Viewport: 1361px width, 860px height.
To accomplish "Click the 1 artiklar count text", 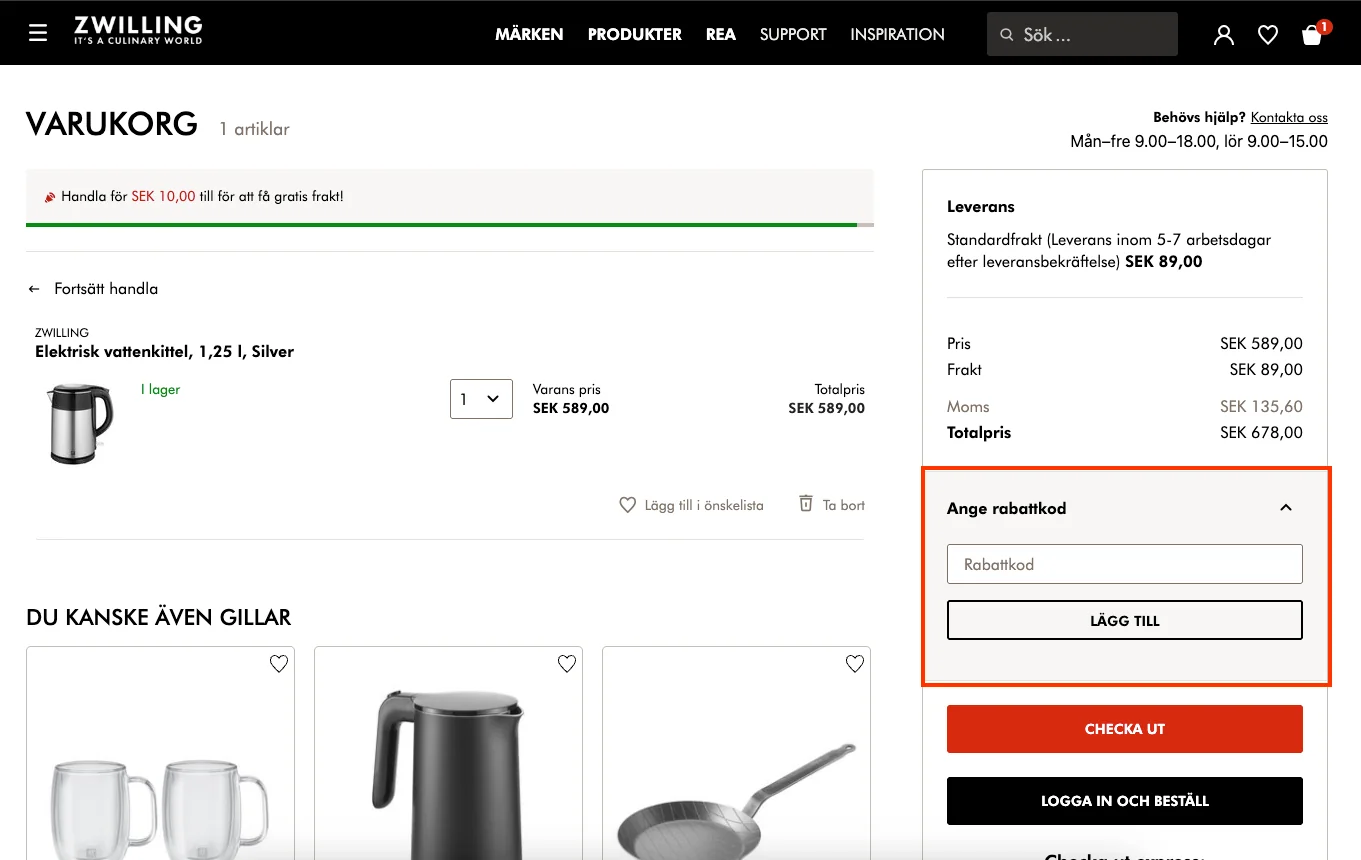I will (x=255, y=129).
